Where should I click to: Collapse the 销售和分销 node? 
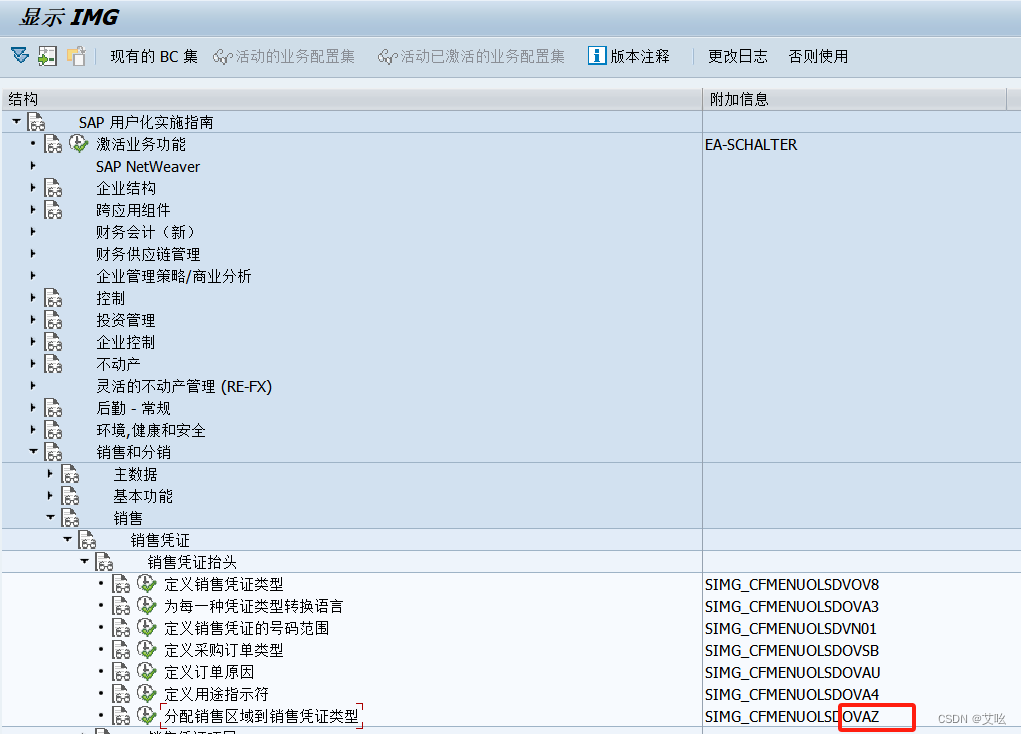(33, 451)
